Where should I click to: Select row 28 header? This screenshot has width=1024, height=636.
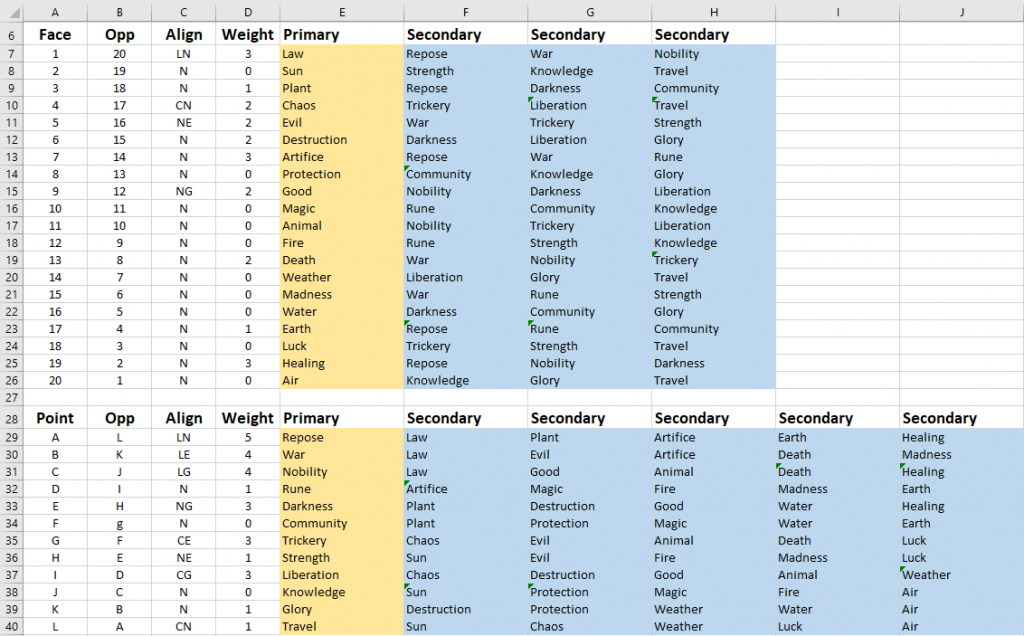point(12,418)
